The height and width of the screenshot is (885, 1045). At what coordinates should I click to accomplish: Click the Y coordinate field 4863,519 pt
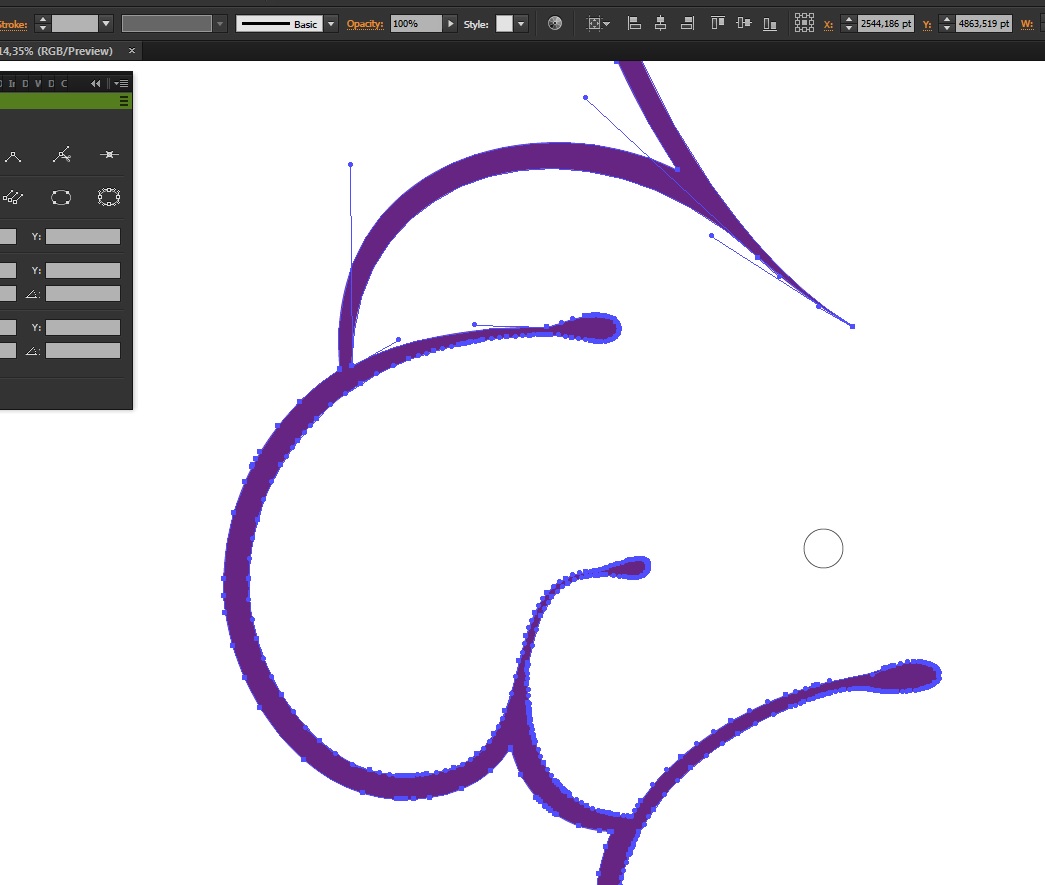(x=984, y=24)
